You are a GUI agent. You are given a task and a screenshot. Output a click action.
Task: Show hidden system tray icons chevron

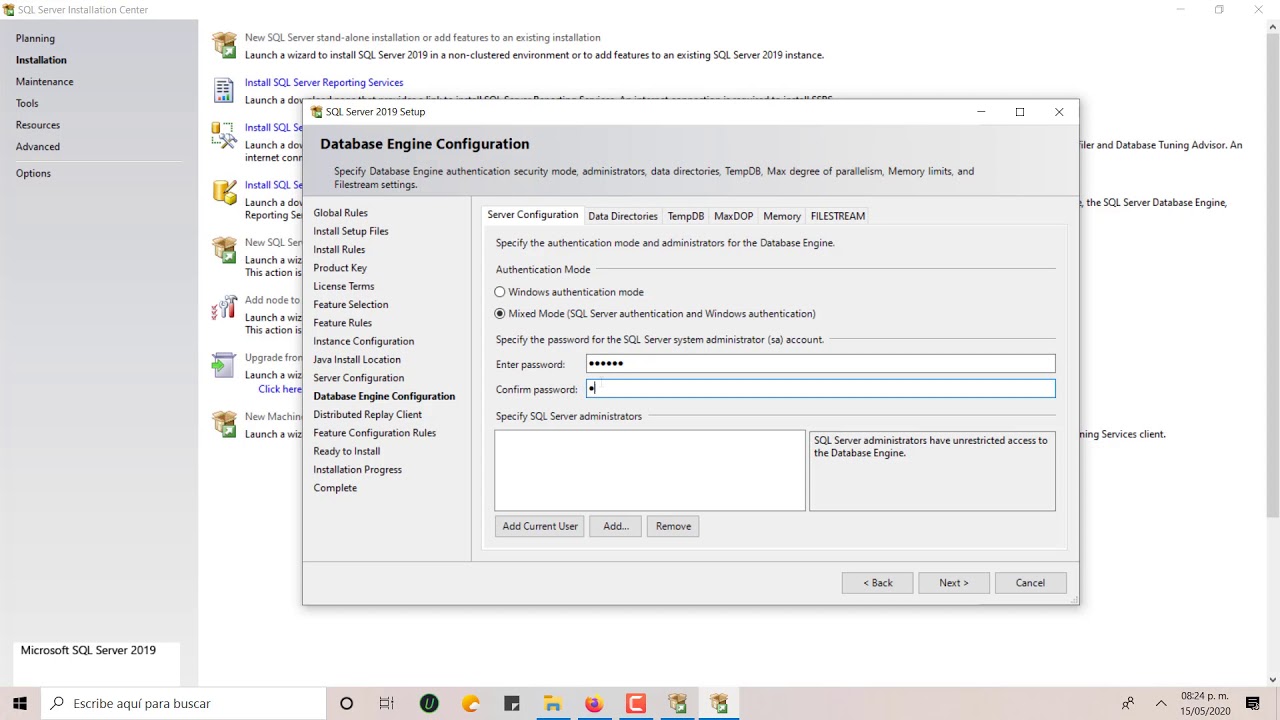pyautogui.click(x=1161, y=703)
